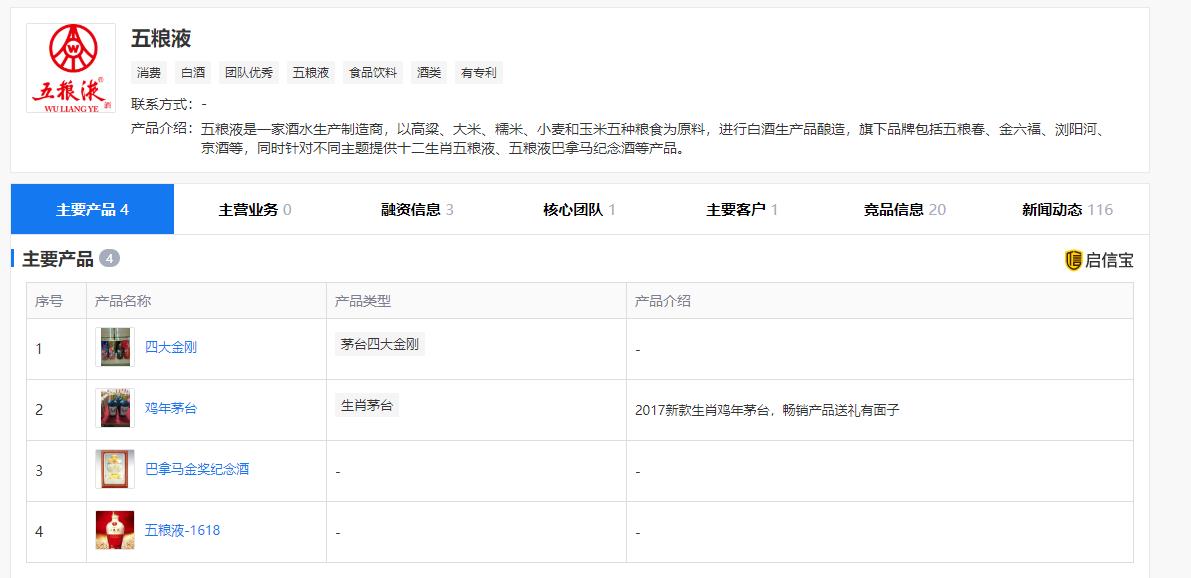Open the 四大金刚 product thumbnail
1191x578 pixels.
(x=115, y=347)
